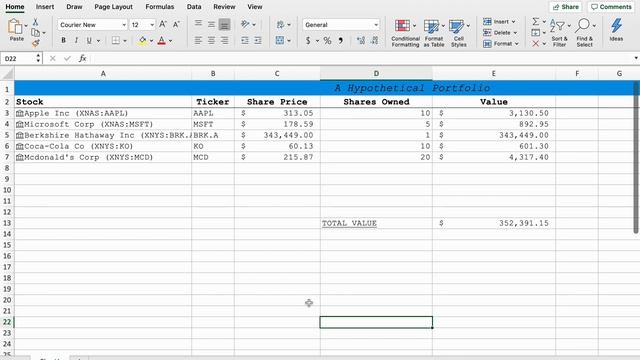Switch to the Page Layout tab
This screenshot has width=640, height=360.
(x=113, y=7)
